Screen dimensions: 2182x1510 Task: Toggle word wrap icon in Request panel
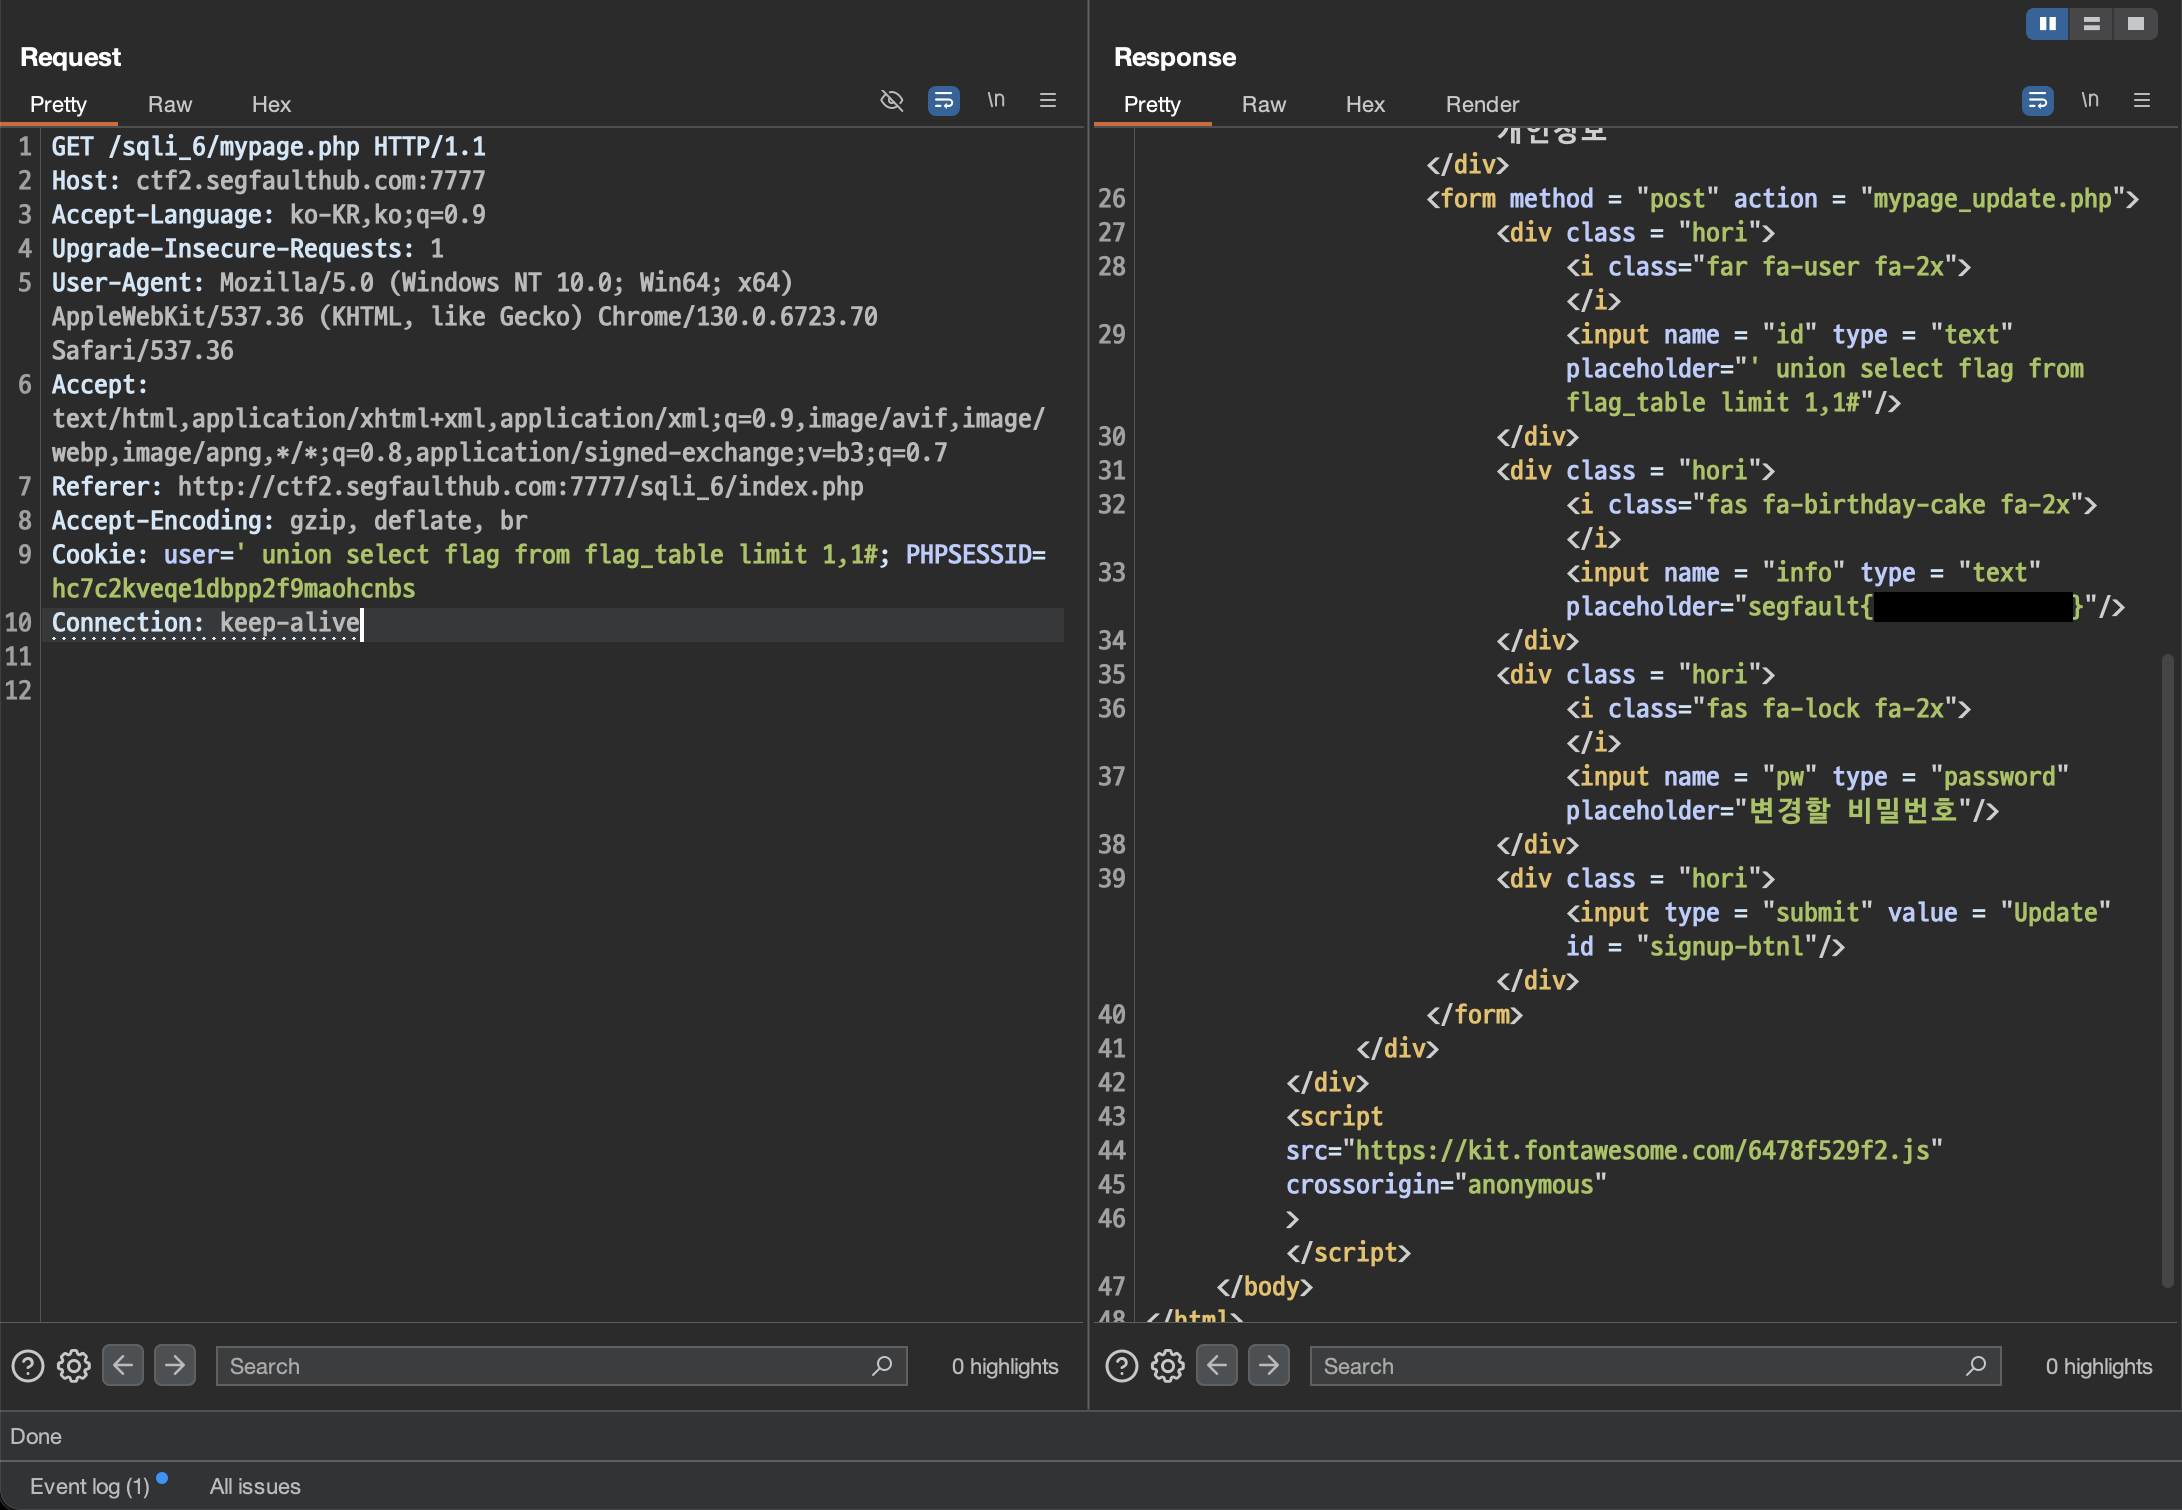pos(943,100)
